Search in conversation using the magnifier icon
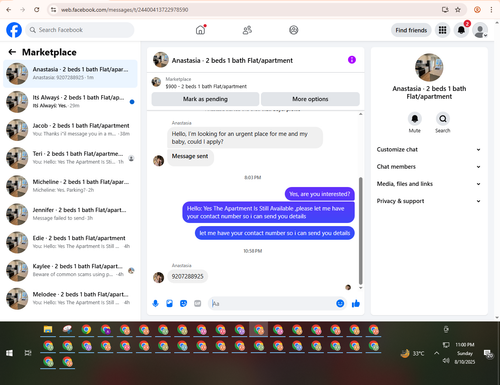This screenshot has width=500, height=385. (443, 118)
